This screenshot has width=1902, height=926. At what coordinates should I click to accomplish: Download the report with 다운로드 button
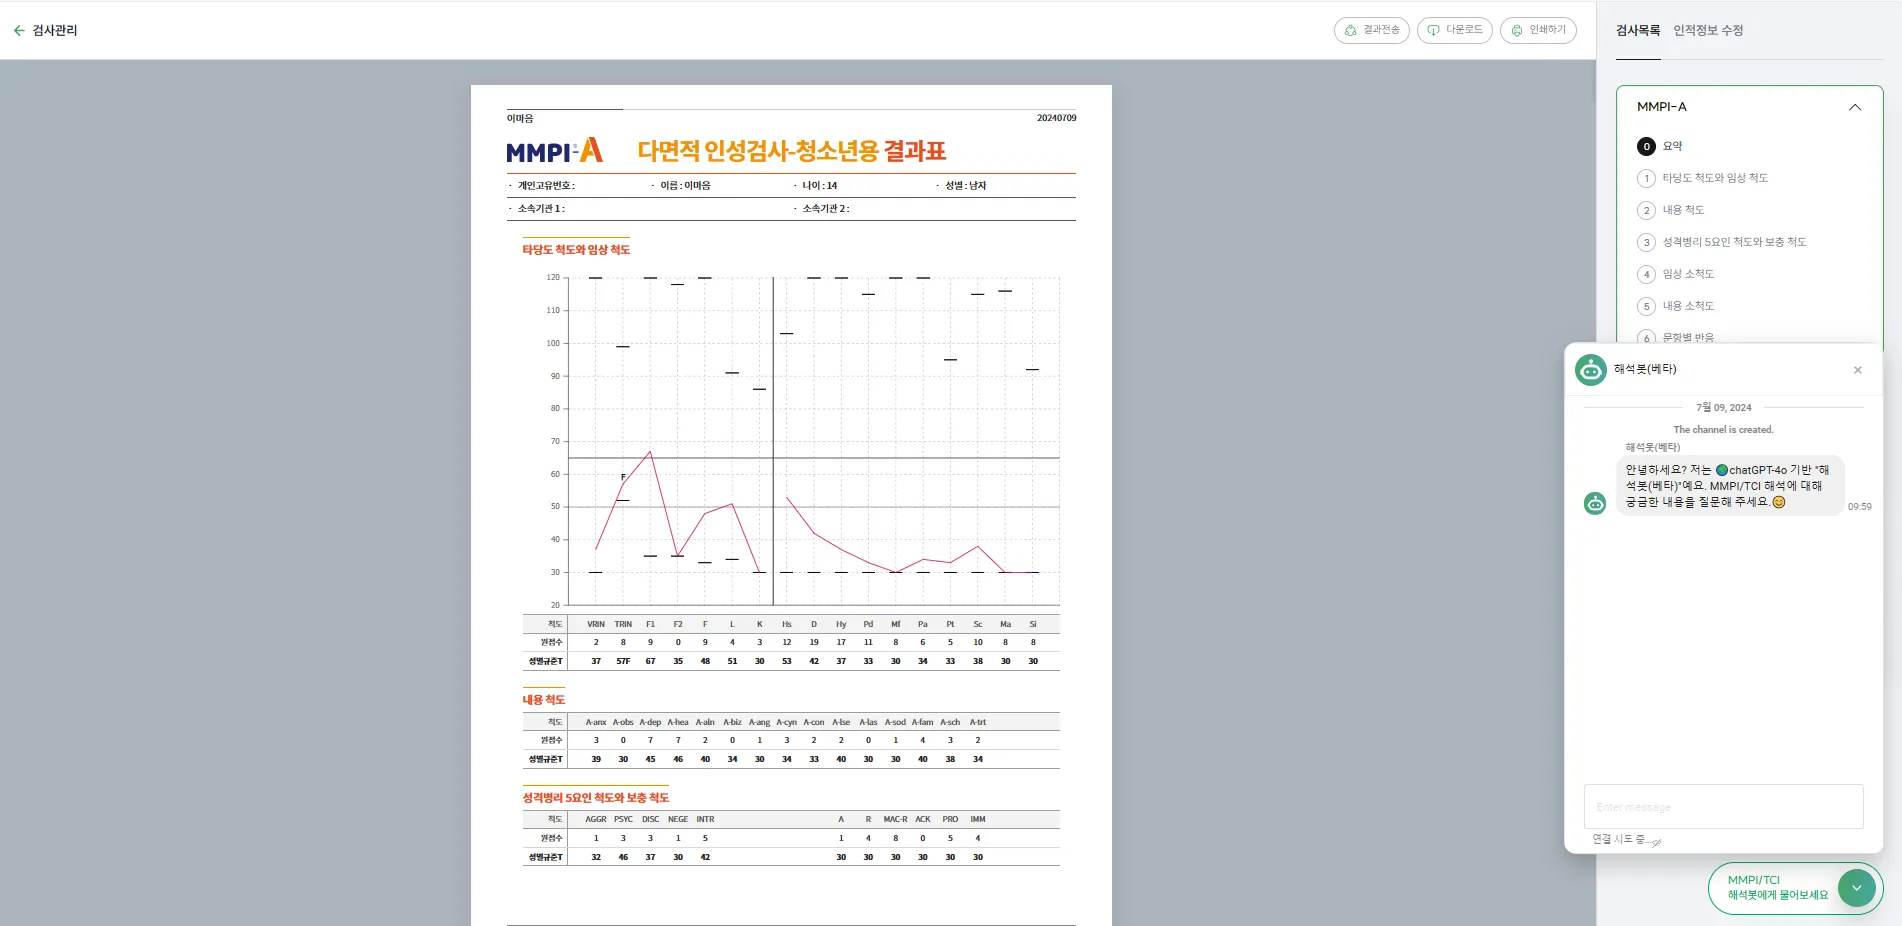pyautogui.click(x=1455, y=30)
